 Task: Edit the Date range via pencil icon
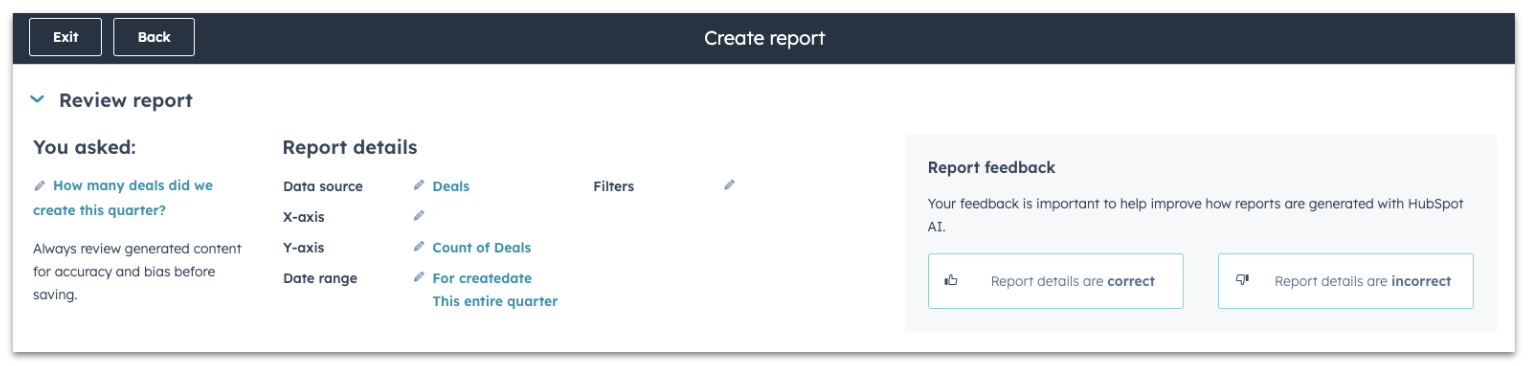pos(419,277)
